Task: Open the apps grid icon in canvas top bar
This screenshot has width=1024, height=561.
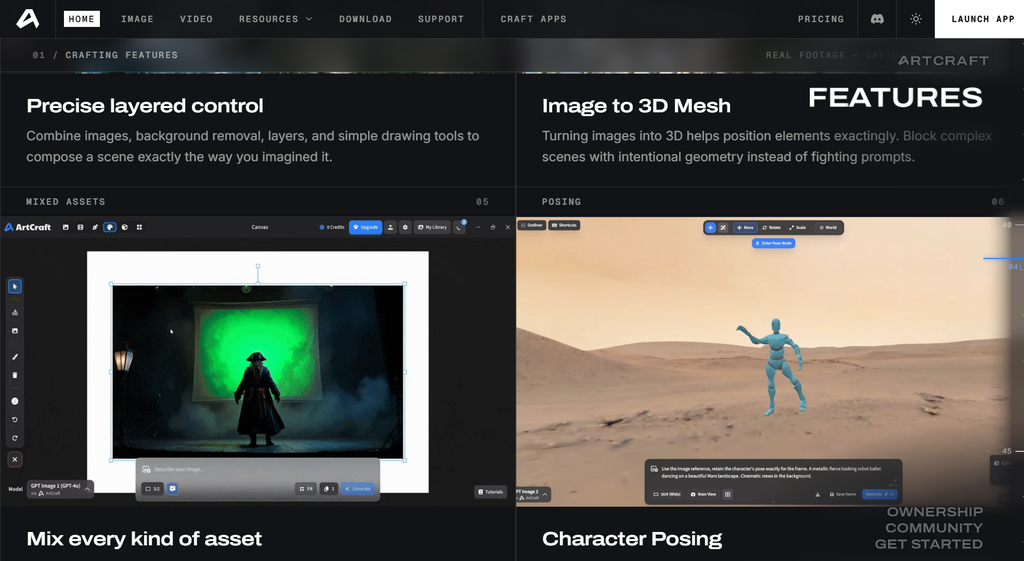Action: pos(139,227)
